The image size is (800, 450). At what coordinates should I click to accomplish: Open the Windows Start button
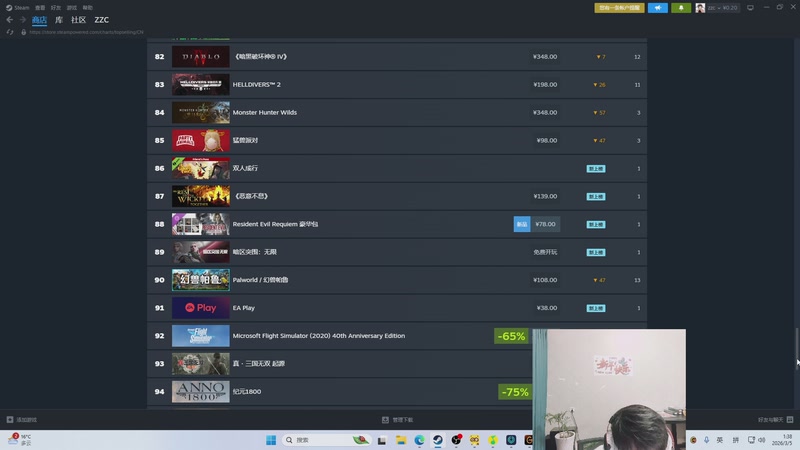click(271, 440)
